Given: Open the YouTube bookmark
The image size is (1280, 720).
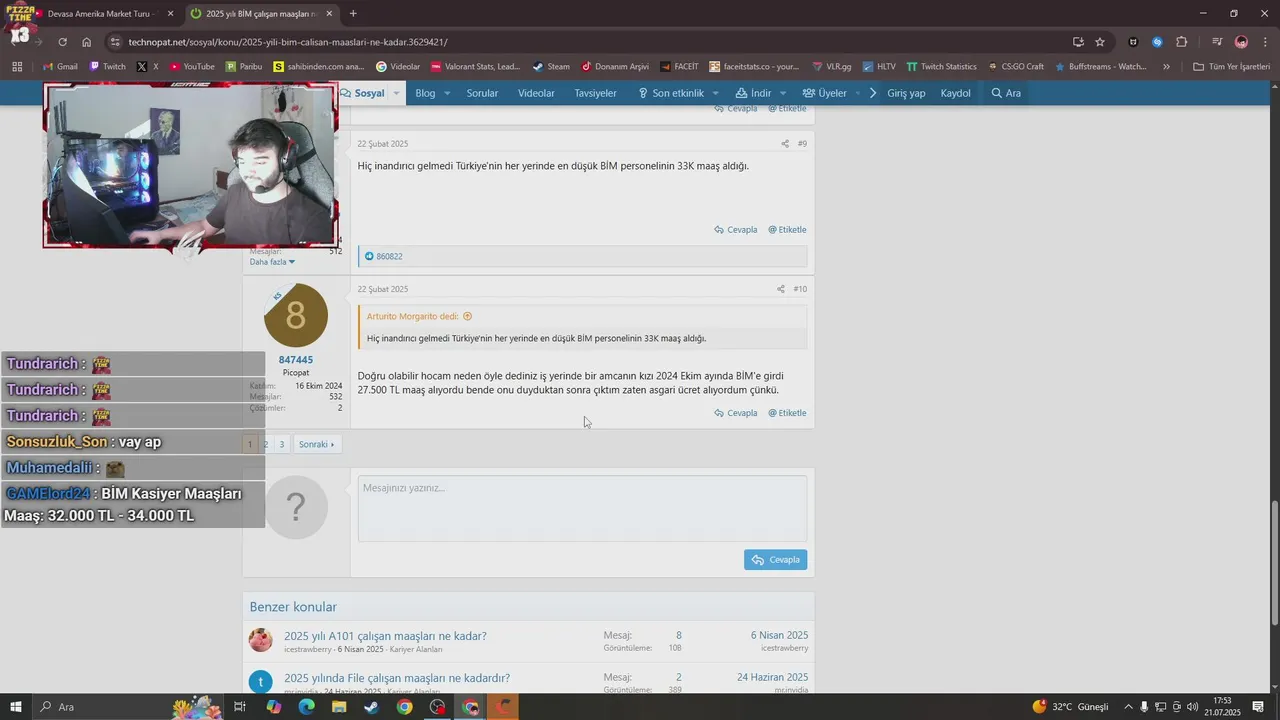Looking at the screenshot, I should (x=192, y=67).
